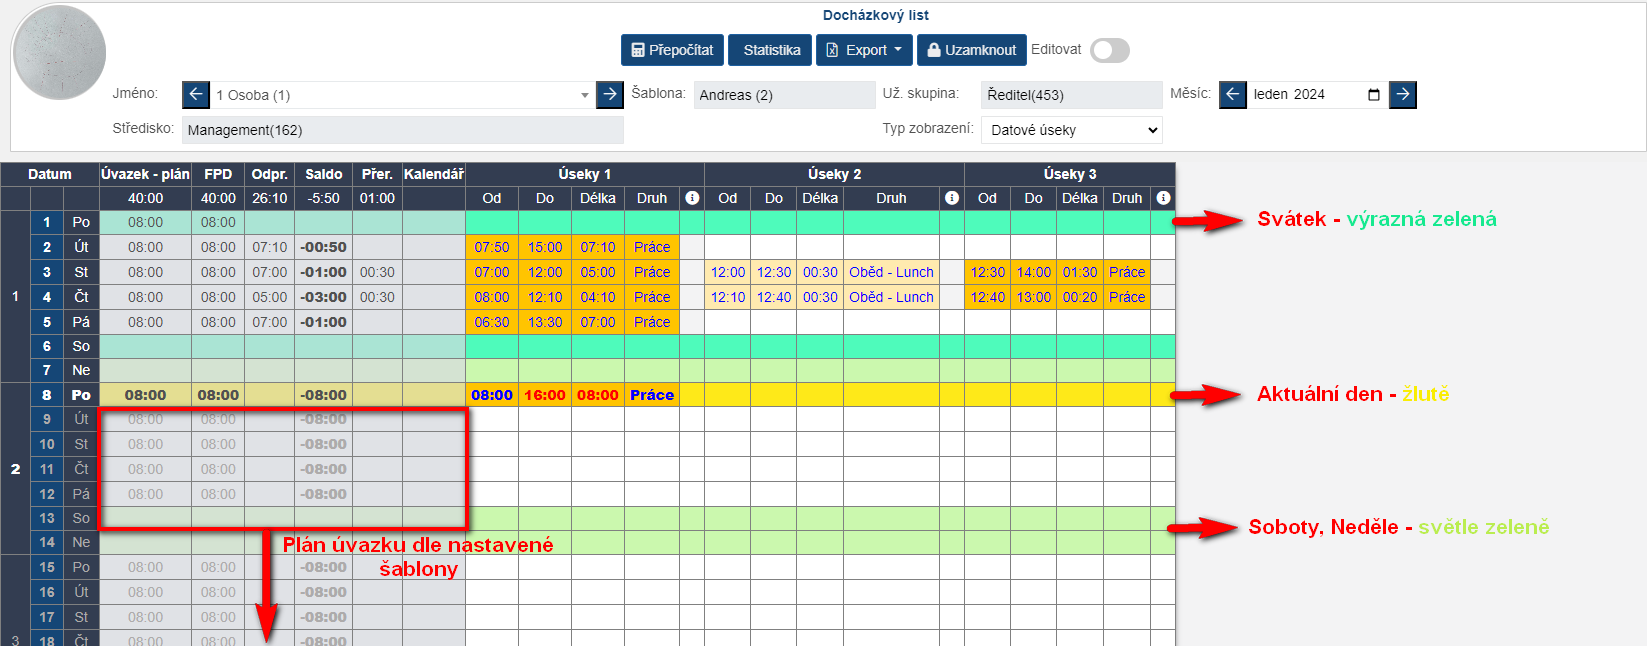Click Uzamknout to lock the sheet
Image resolution: width=1647 pixels, height=646 pixels.
pos(970,50)
